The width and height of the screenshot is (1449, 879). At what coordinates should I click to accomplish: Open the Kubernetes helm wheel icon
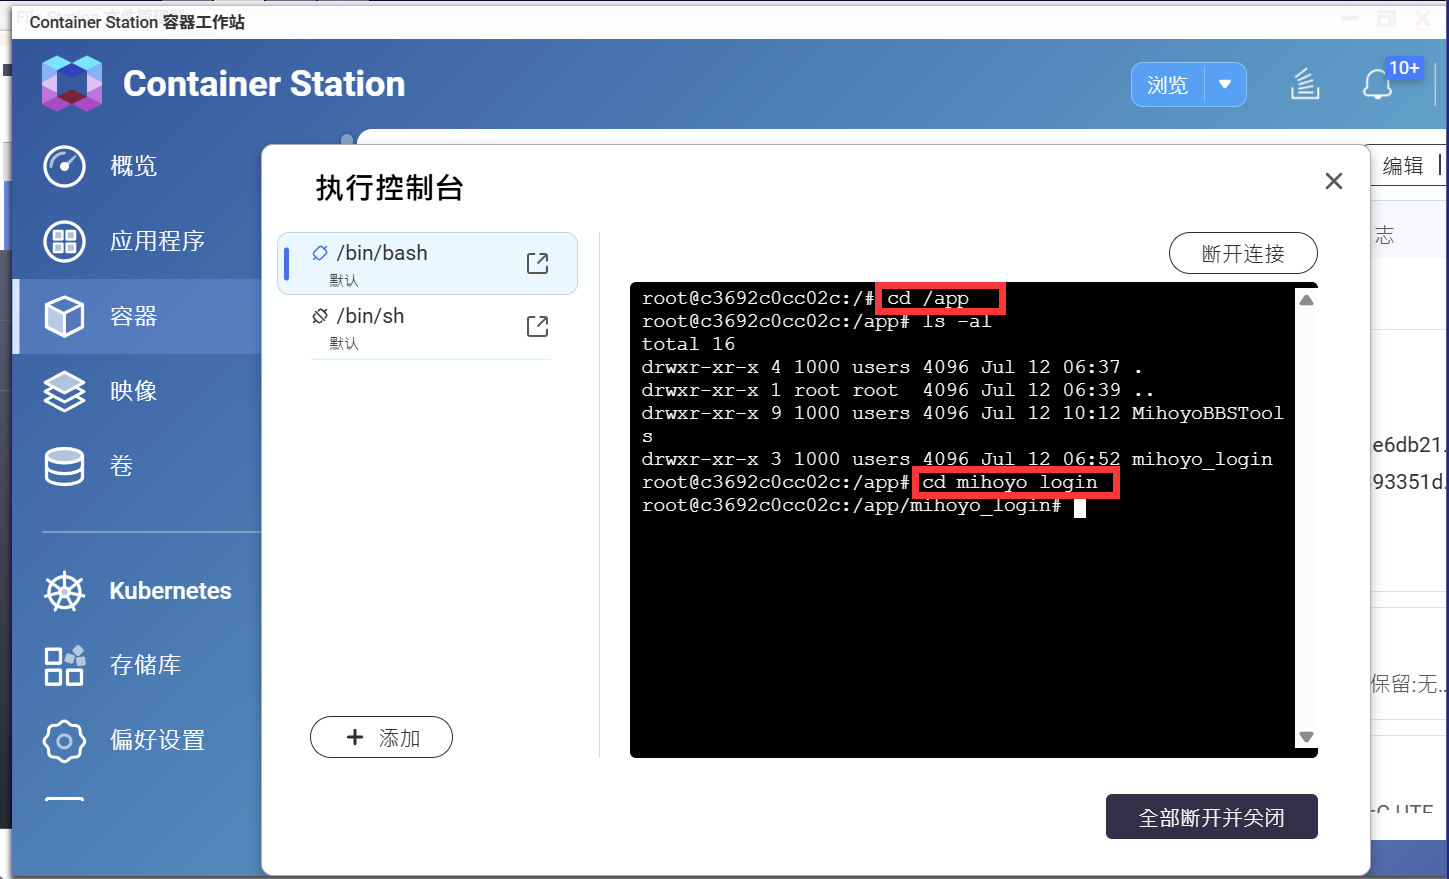point(65,591)
